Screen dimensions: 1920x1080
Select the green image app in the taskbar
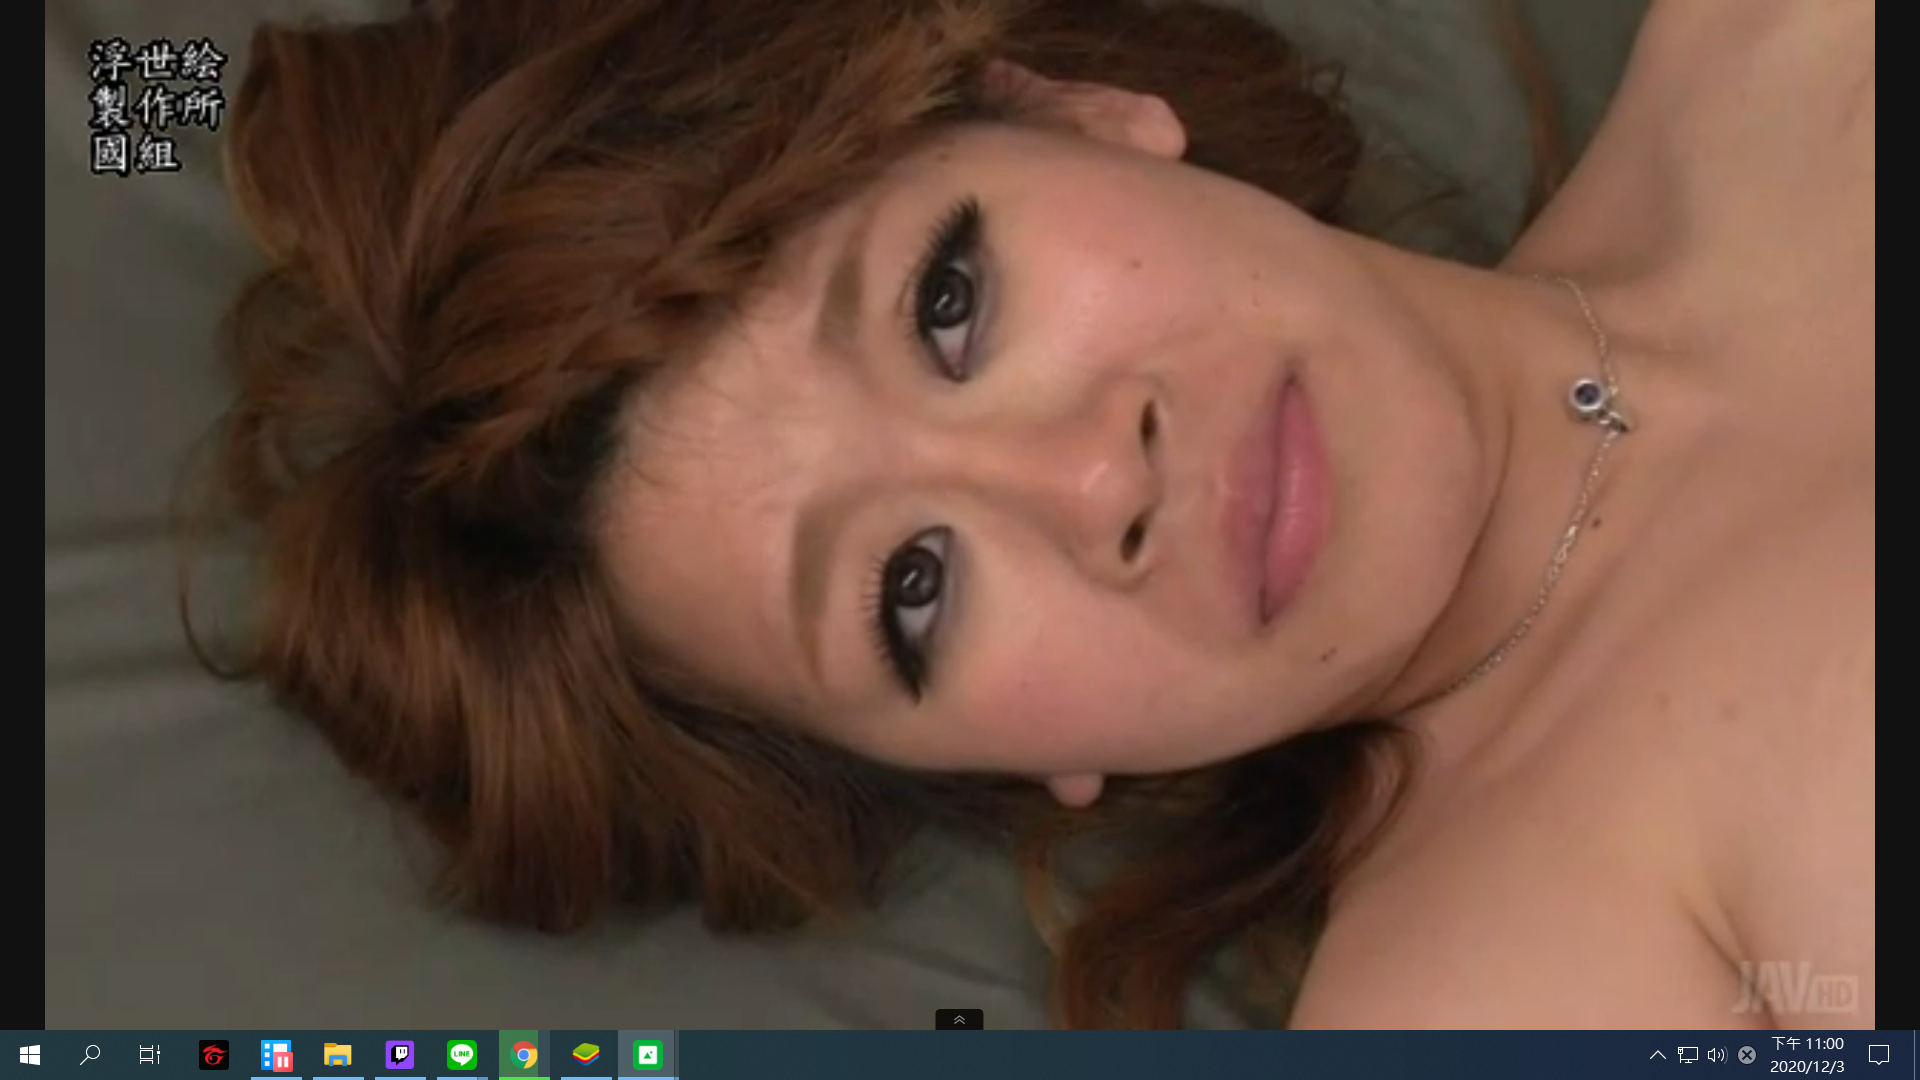click(648, 1055)
